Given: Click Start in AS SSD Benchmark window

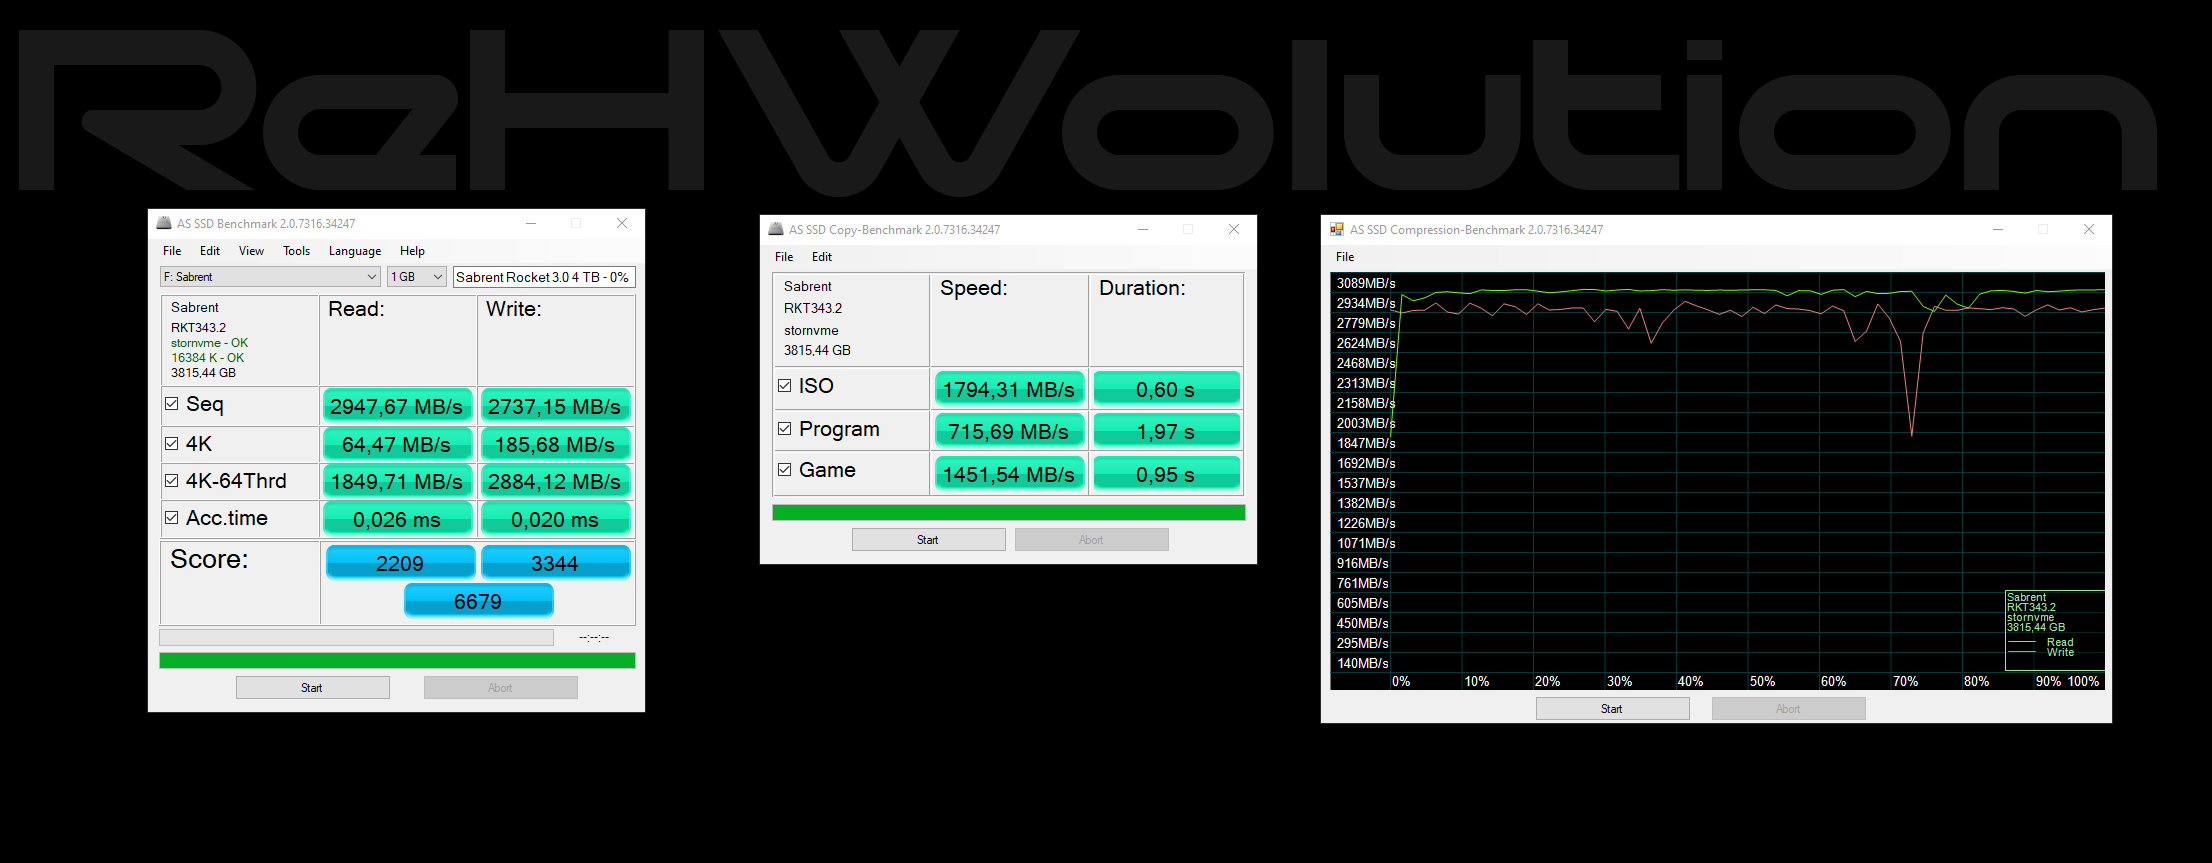Looking at the screenshot, I should (x=313, y=688).
